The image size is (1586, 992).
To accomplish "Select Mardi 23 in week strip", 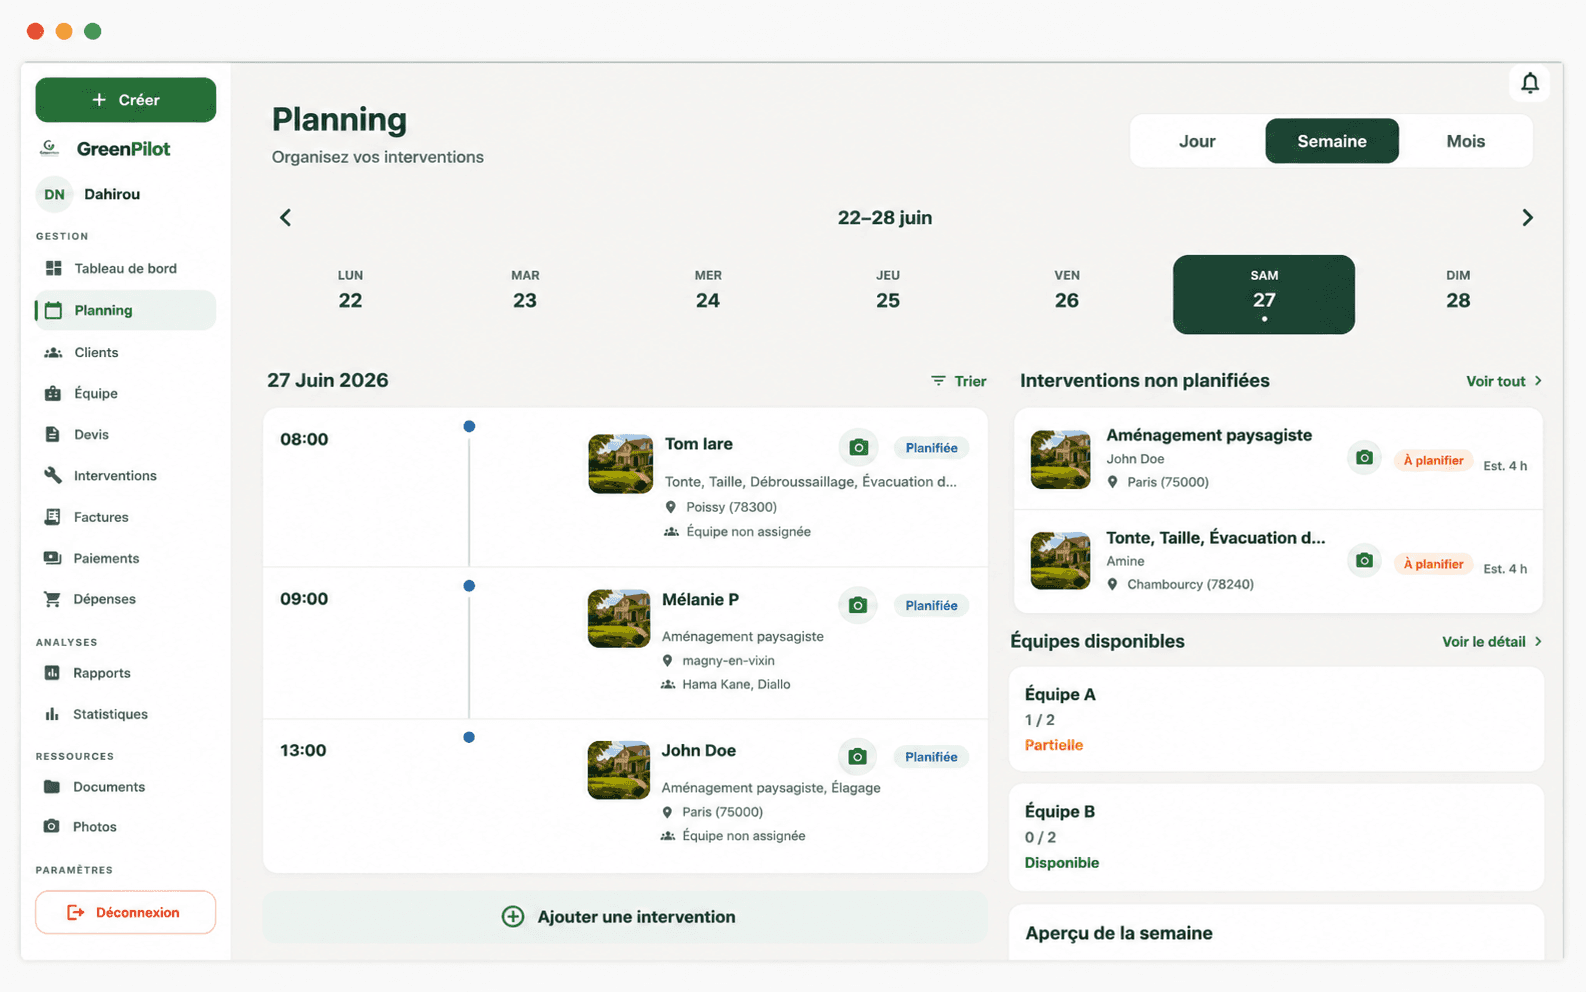I will pyautogui.click(x=525, y=291).
